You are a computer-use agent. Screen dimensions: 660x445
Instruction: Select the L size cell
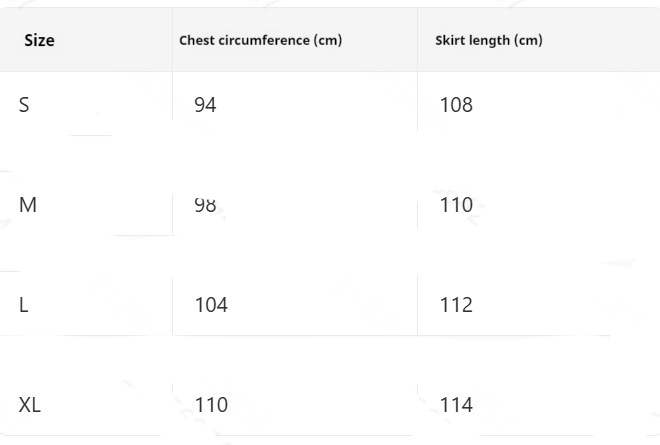[x=23, y=305]
